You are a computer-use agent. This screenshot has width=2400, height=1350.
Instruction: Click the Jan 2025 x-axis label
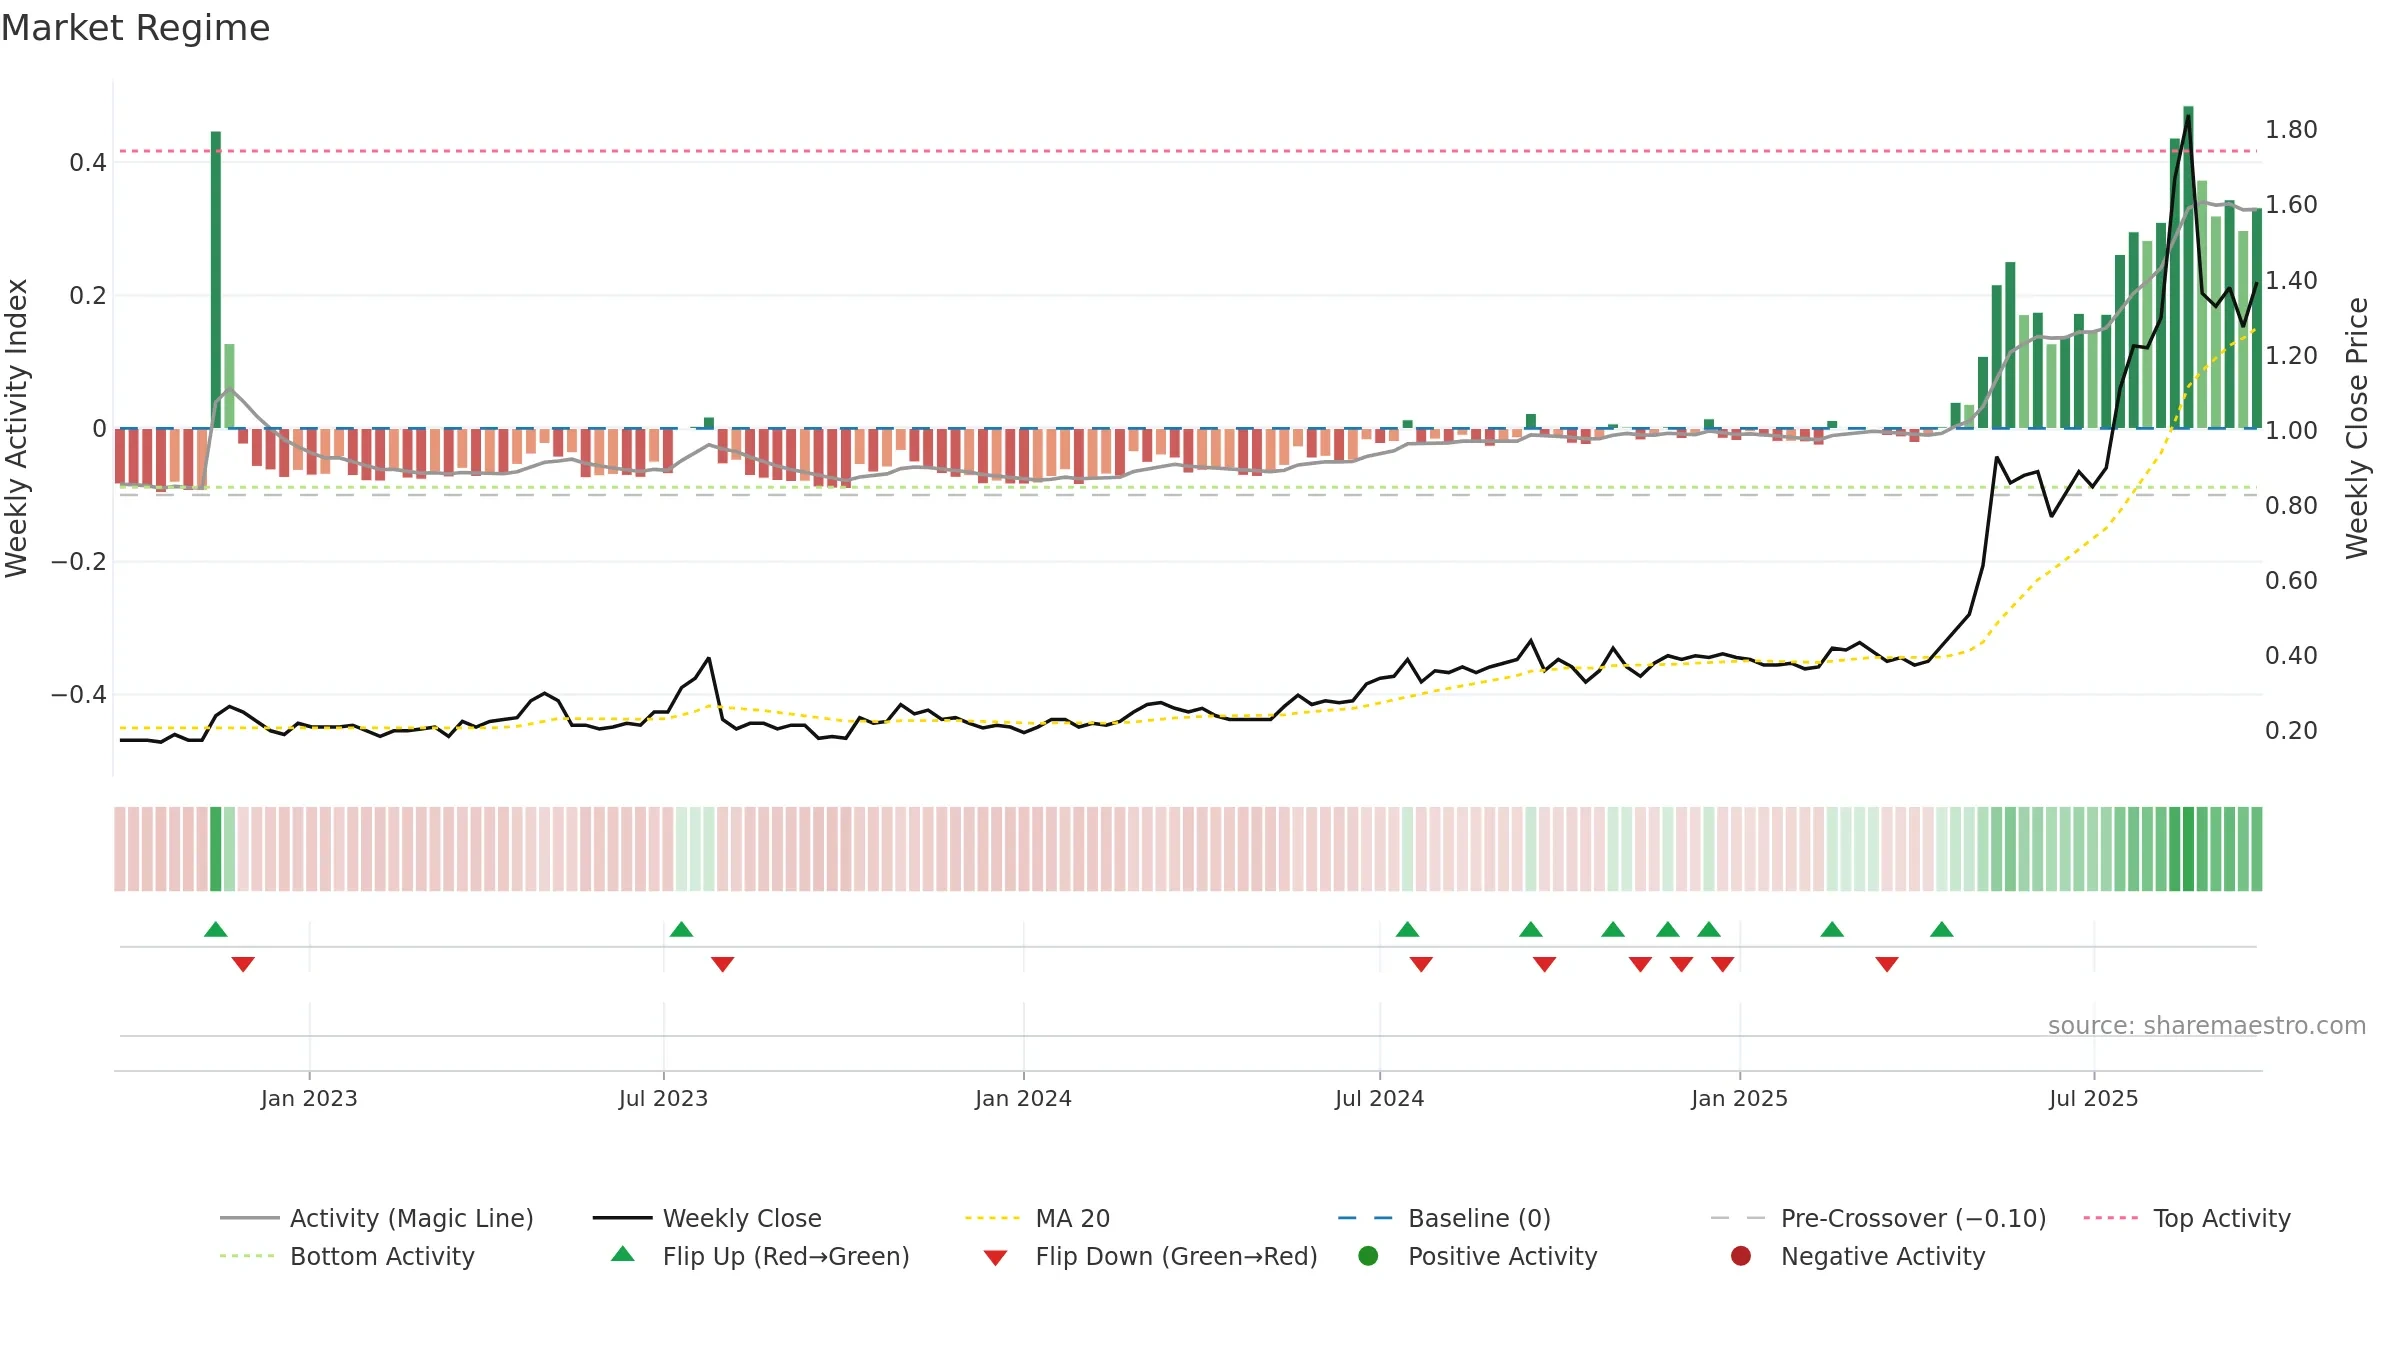(1739, 1098)
